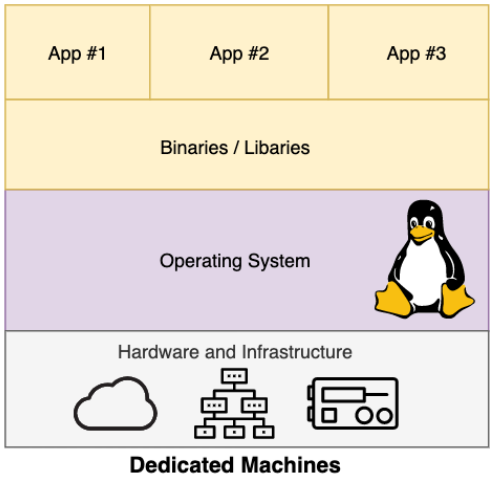
Task: Select the App #2 box
Action: pos(239,52)
